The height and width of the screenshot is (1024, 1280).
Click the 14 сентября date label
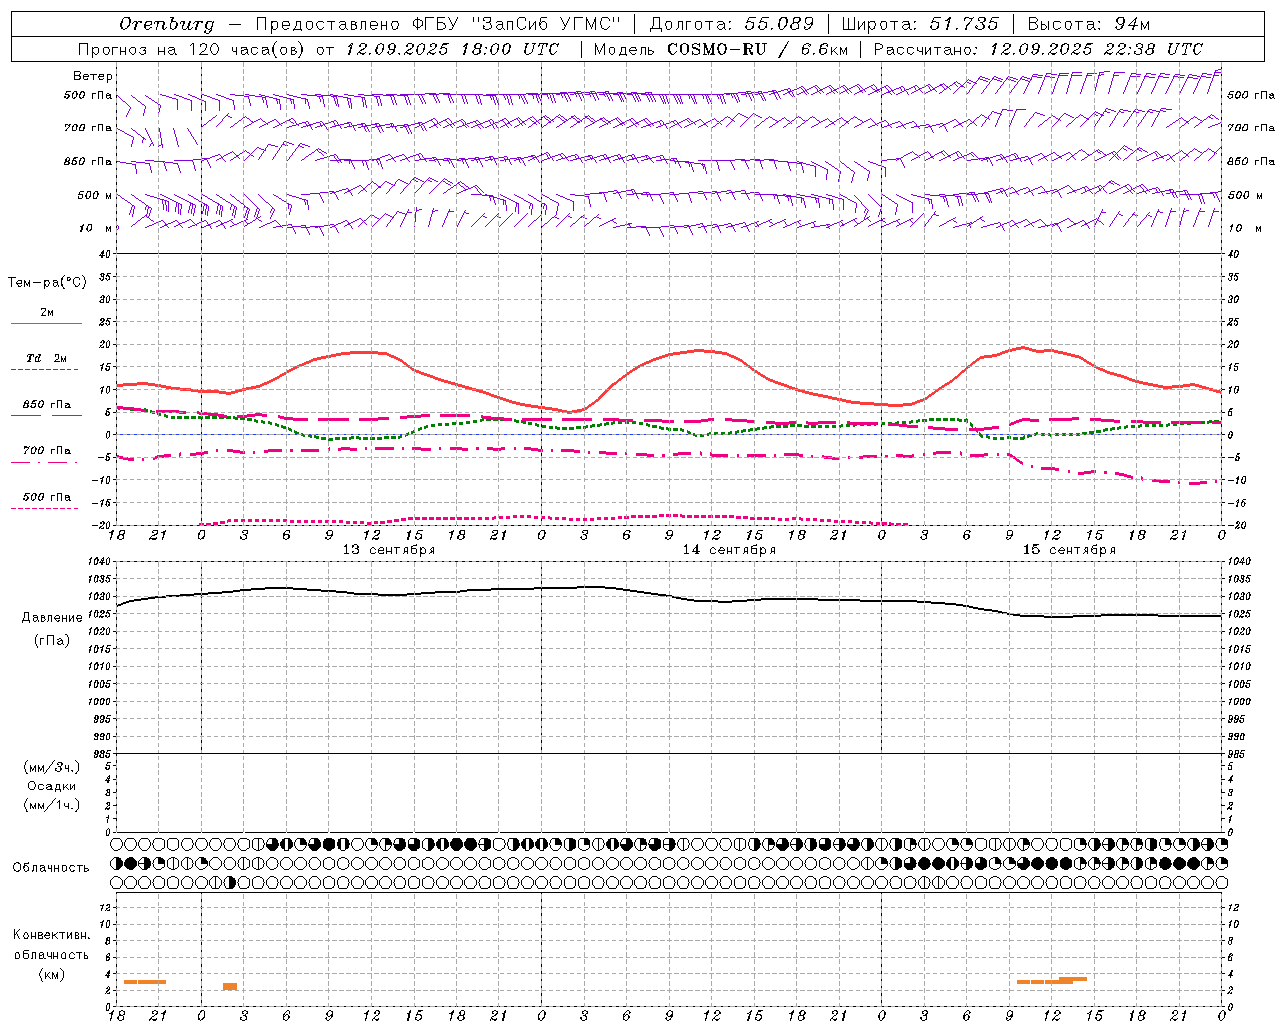[729, 550]
